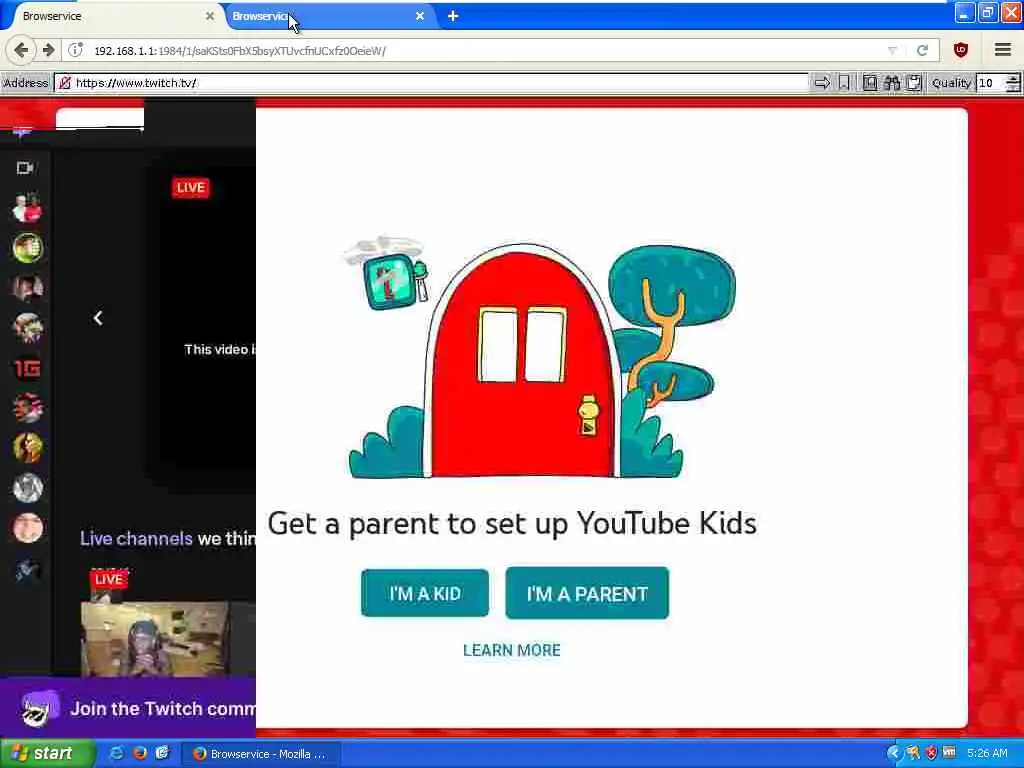Open site info icon in URL bar
Viewport: 1024px width, 768px height.
point(76,50)
